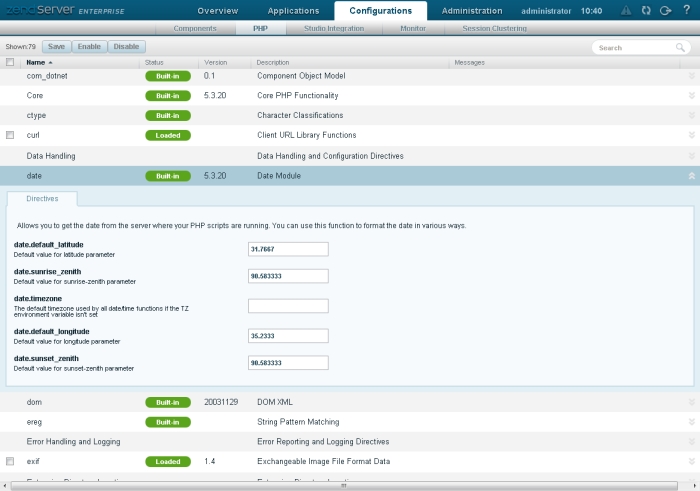Click the date.timezone input field

tap(288, 306)
